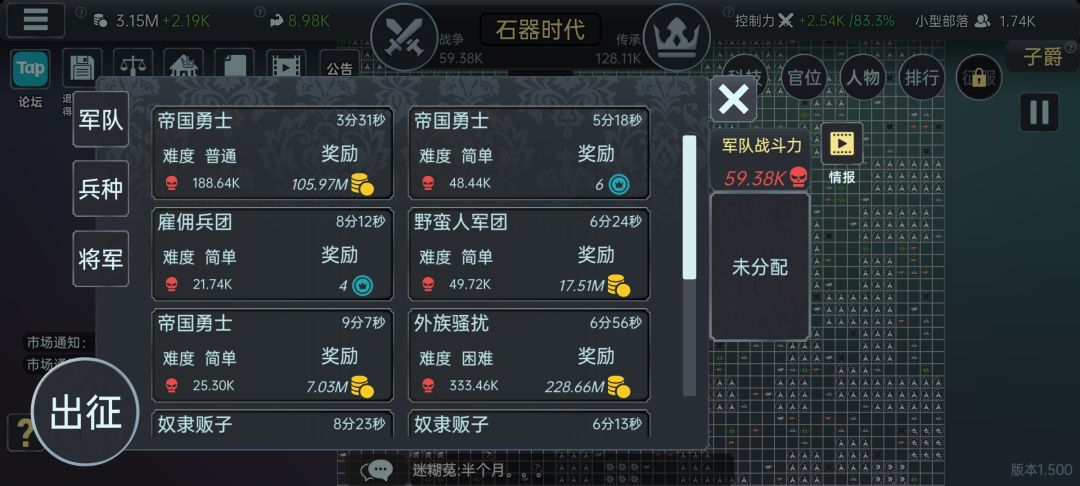1080x486 pixels.
Task: Launch expedition with 出征 button
Action: [85, 412]
